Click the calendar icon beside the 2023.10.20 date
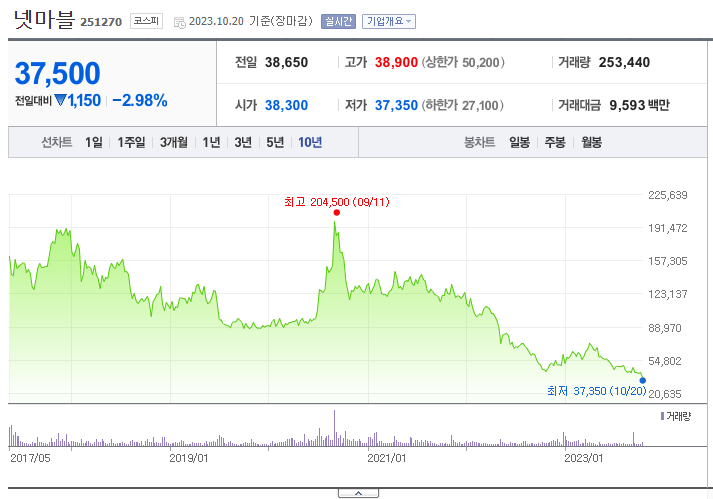Image resolution: width=713 pixels, height=499 pixels. 179,21
